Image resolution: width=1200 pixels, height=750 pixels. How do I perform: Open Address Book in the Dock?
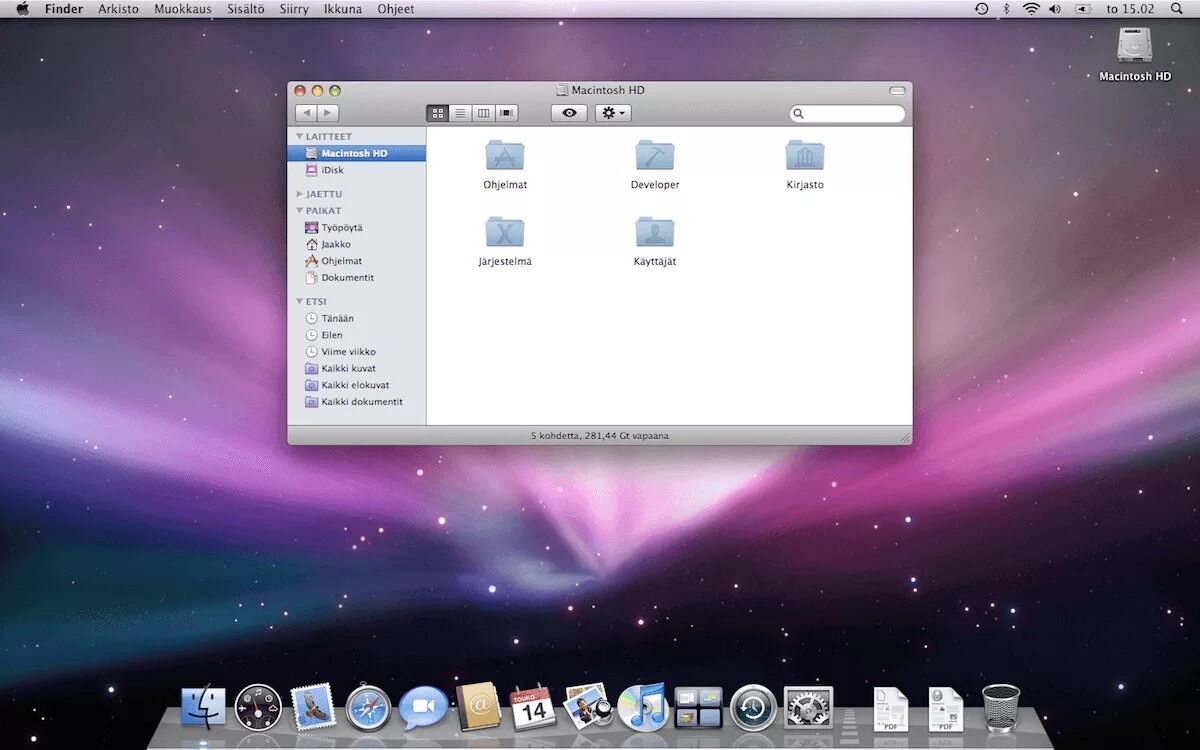(x=478, y=707)
